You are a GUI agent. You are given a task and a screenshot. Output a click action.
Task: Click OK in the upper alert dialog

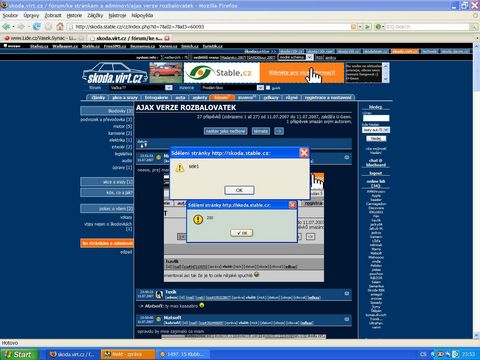click(239, 190)
